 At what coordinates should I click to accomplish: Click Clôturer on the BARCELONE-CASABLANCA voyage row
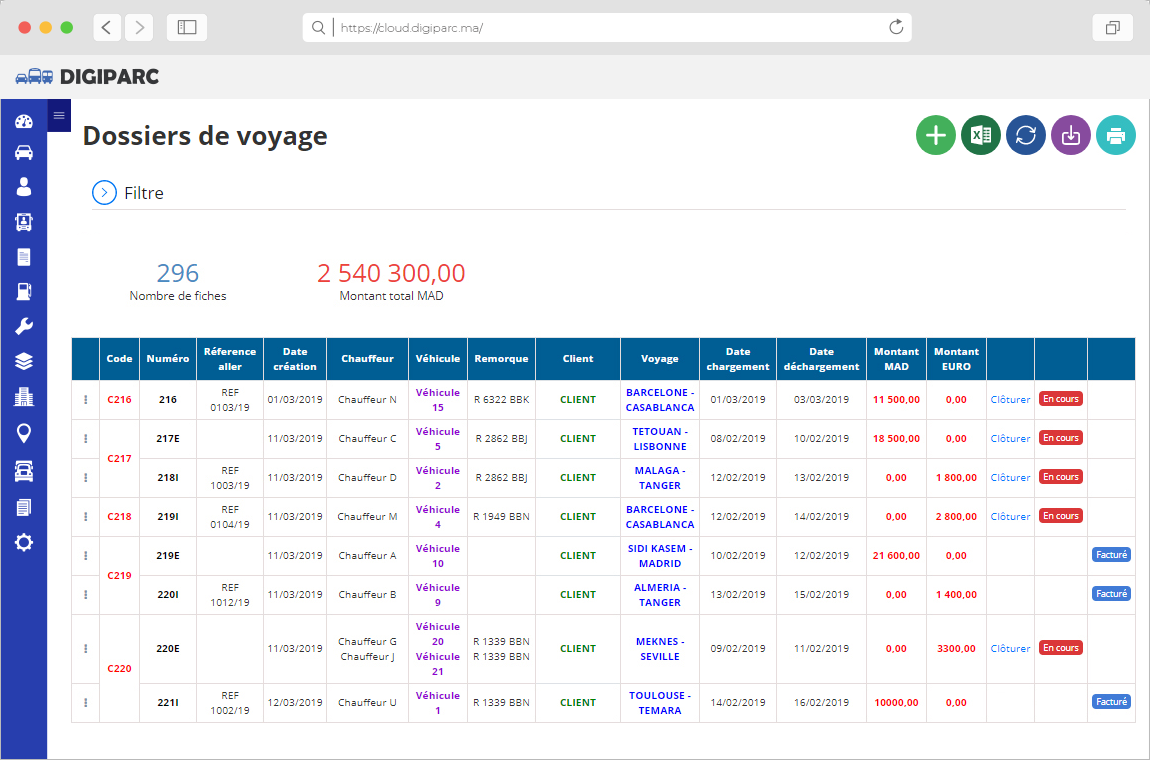1010,399
